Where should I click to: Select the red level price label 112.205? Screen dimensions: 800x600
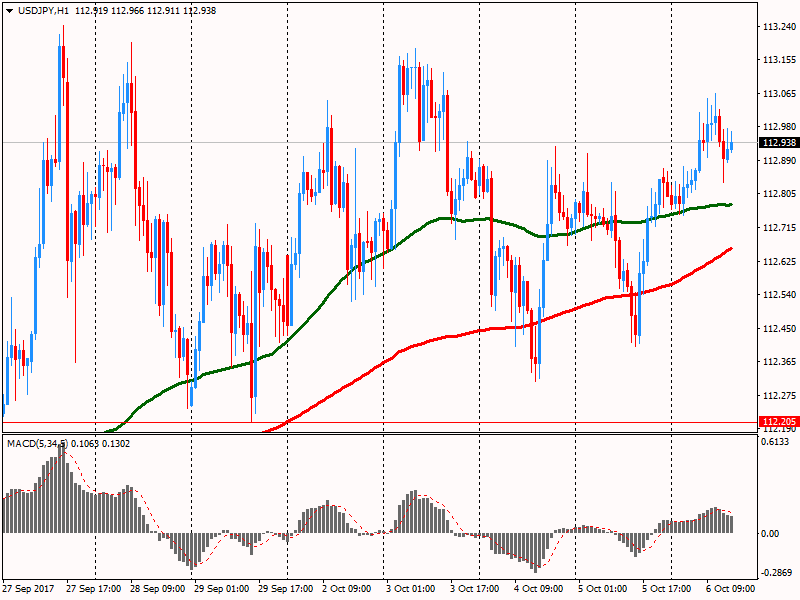pos(779,421)
